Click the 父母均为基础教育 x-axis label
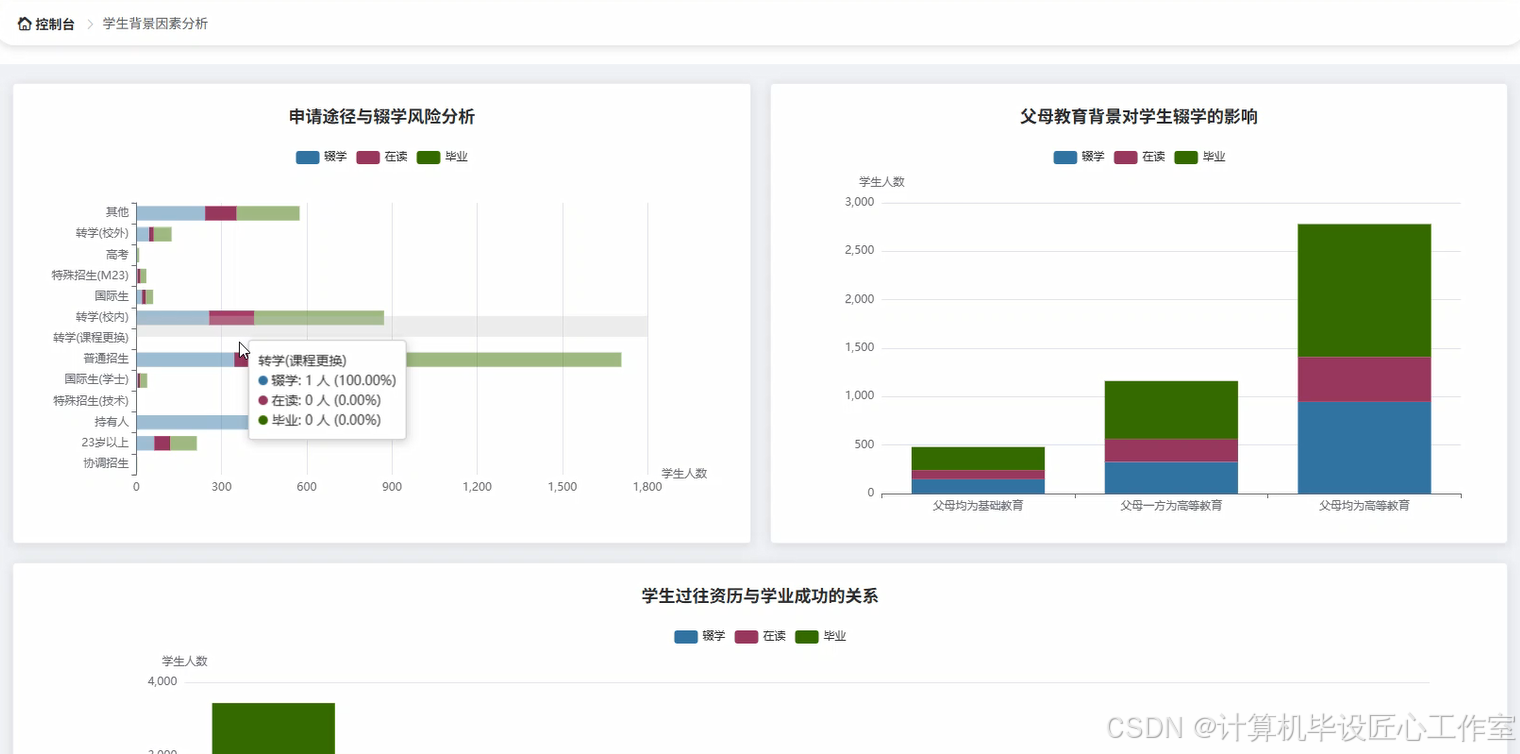Image resolution: width=1520 pixels, height=754 pixels. click(978, 506)
